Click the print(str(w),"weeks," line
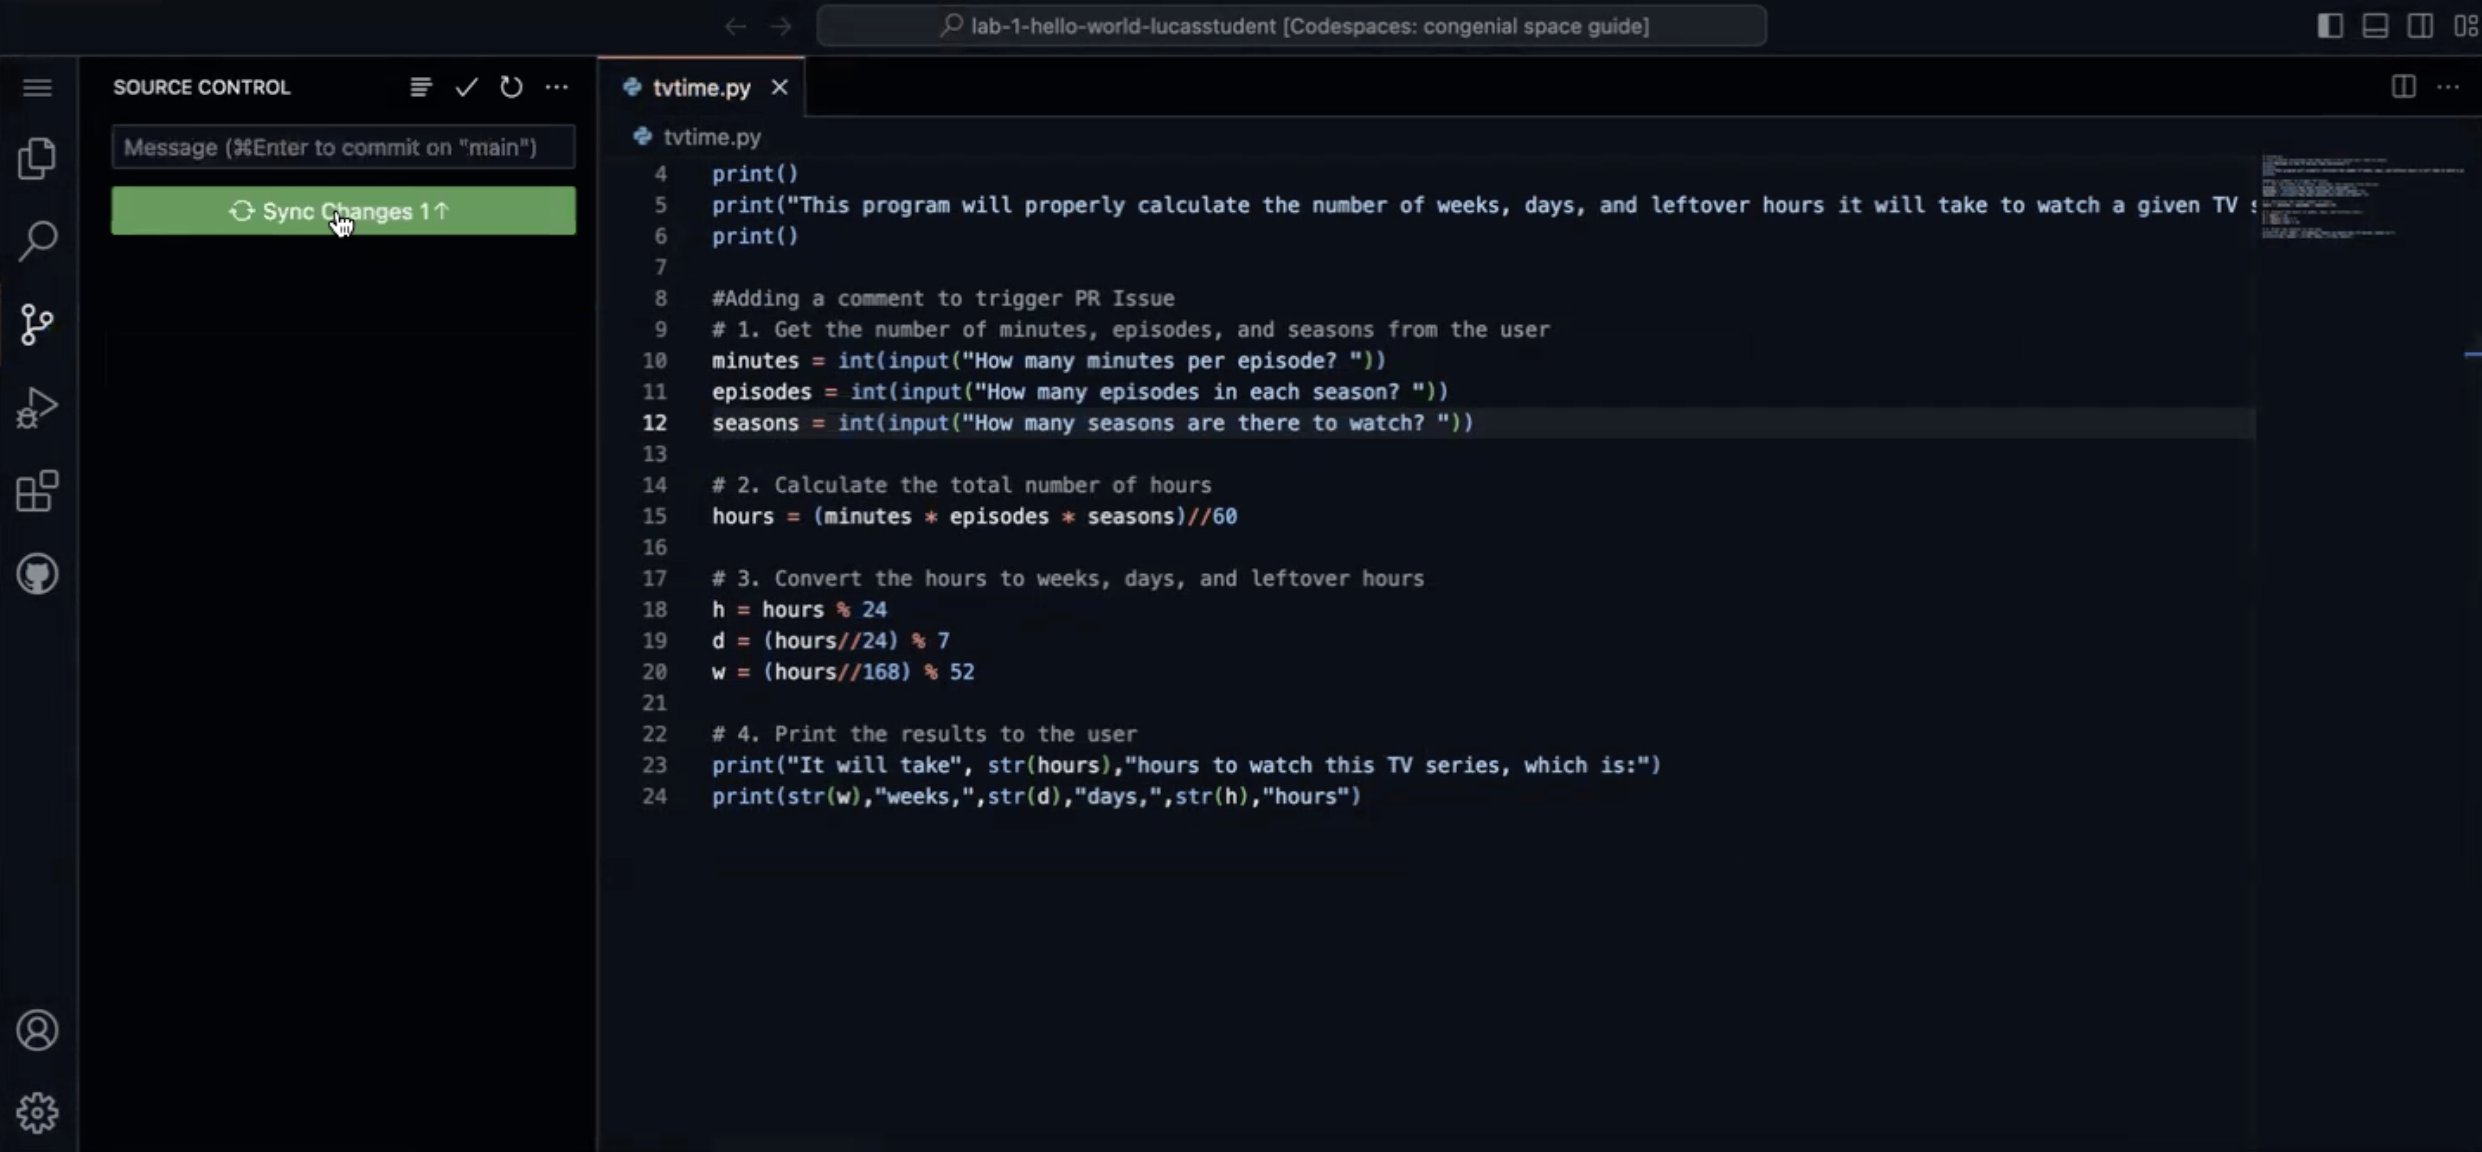Viewport: 2482px width, 1152px height. [1036, 796]
